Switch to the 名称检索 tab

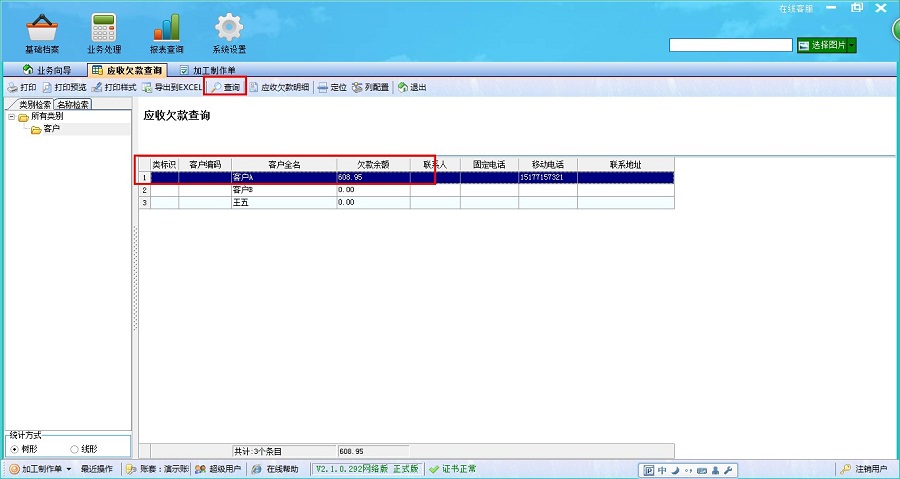point(73,104)
